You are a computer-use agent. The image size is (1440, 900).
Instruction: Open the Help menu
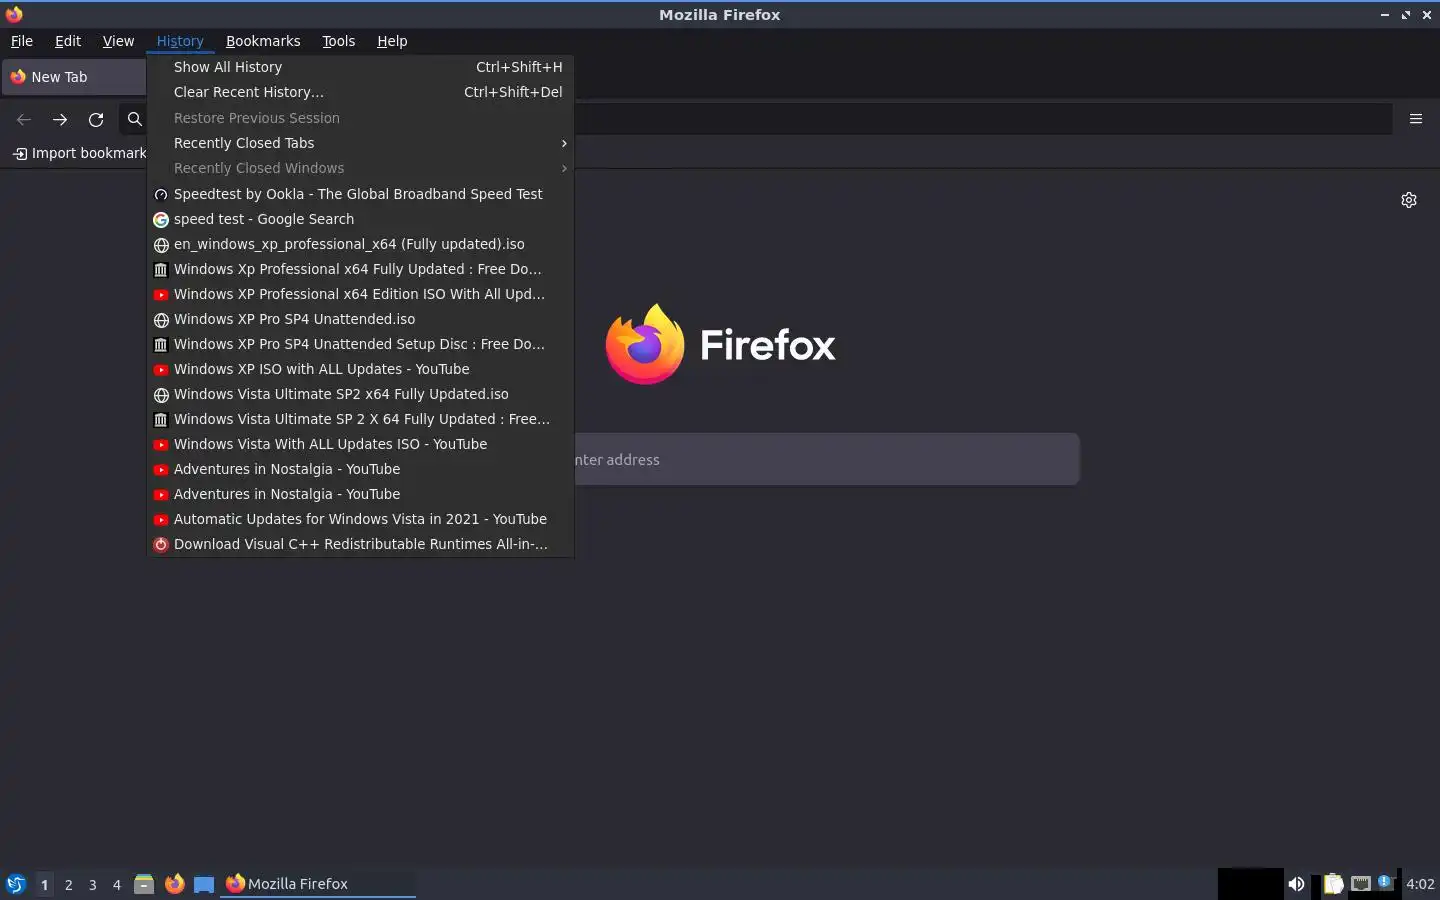click(392, 41)
